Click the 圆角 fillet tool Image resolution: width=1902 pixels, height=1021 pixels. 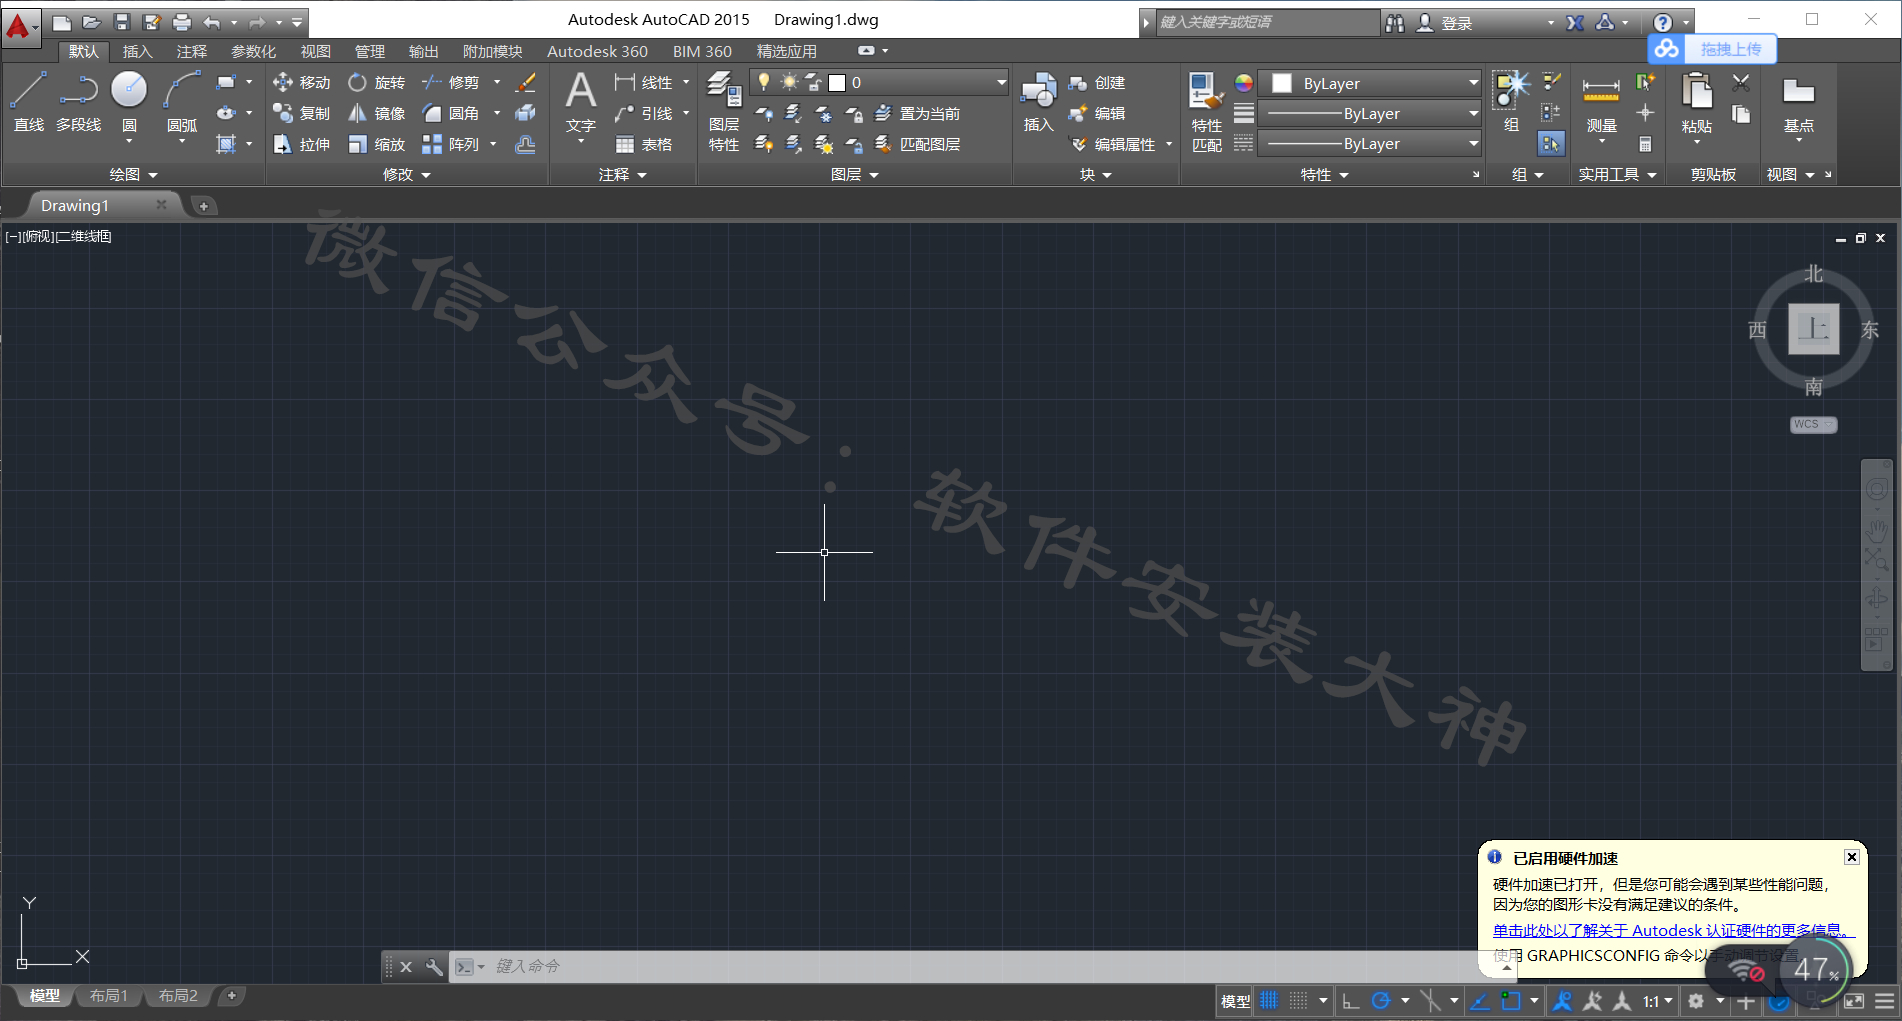coord(451,113)
